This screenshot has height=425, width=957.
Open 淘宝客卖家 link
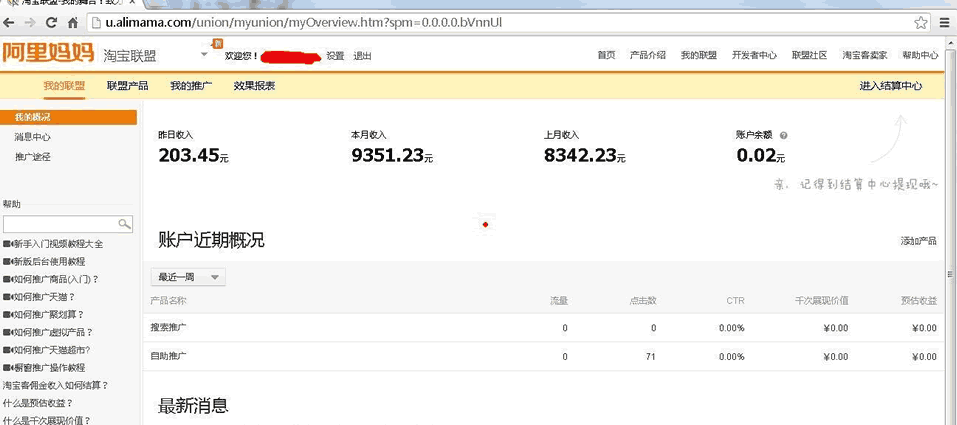click(865, 55)
